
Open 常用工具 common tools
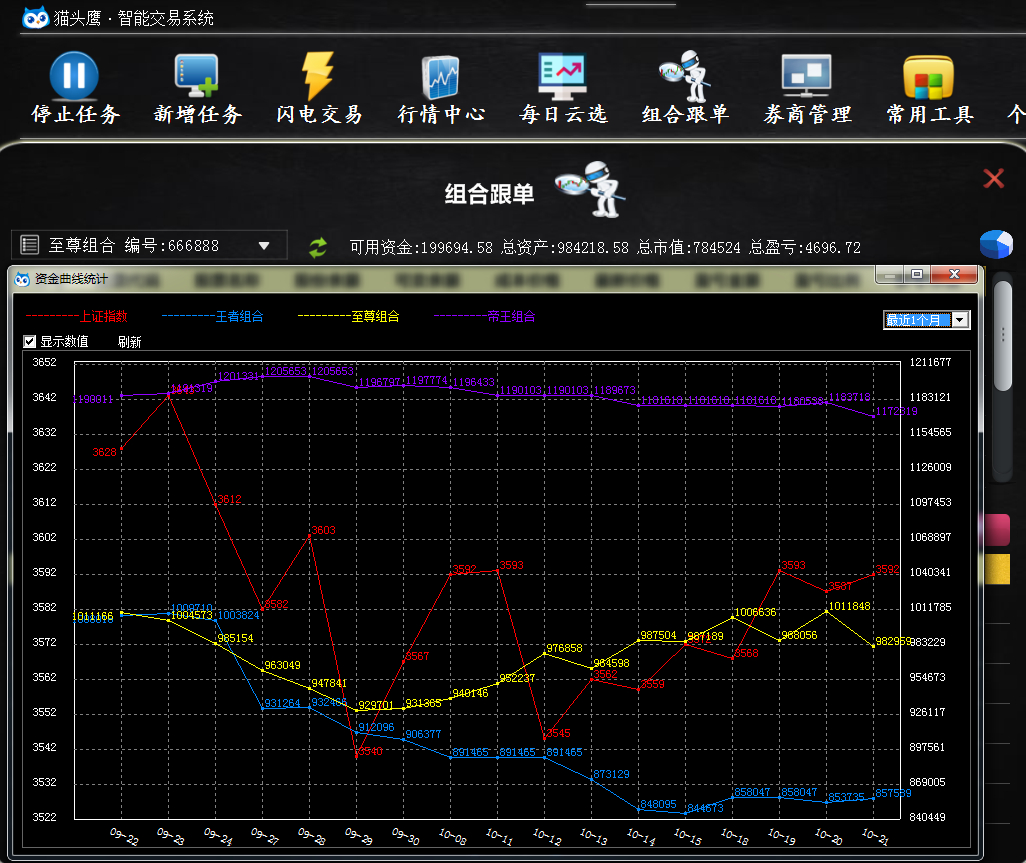tap(929, 76)
